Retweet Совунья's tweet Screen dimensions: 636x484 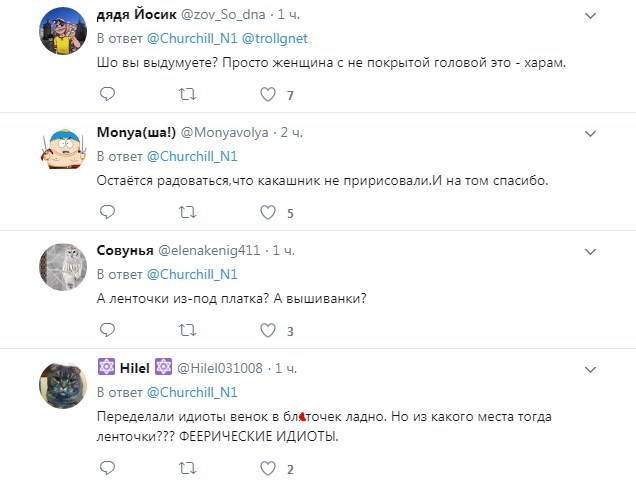point(187,331)
